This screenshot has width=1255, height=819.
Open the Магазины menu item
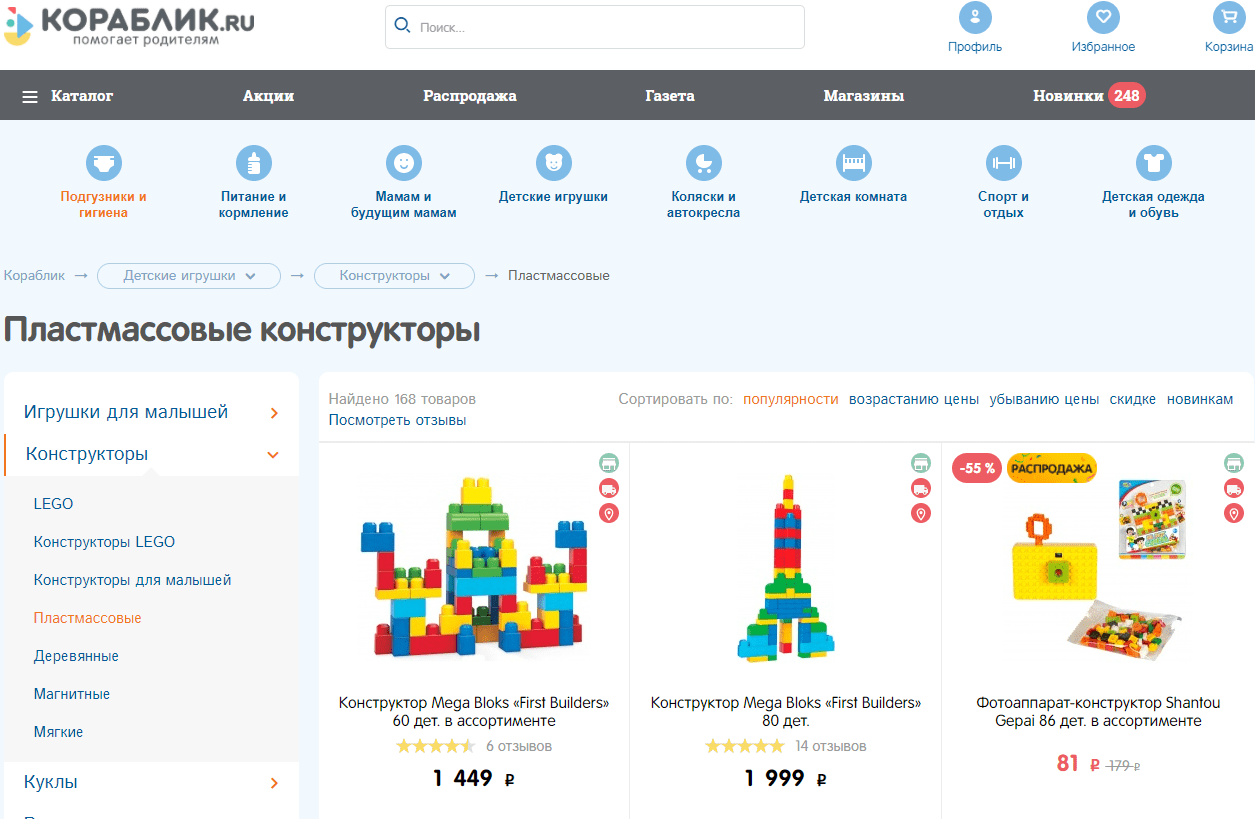tap(864, 96)
